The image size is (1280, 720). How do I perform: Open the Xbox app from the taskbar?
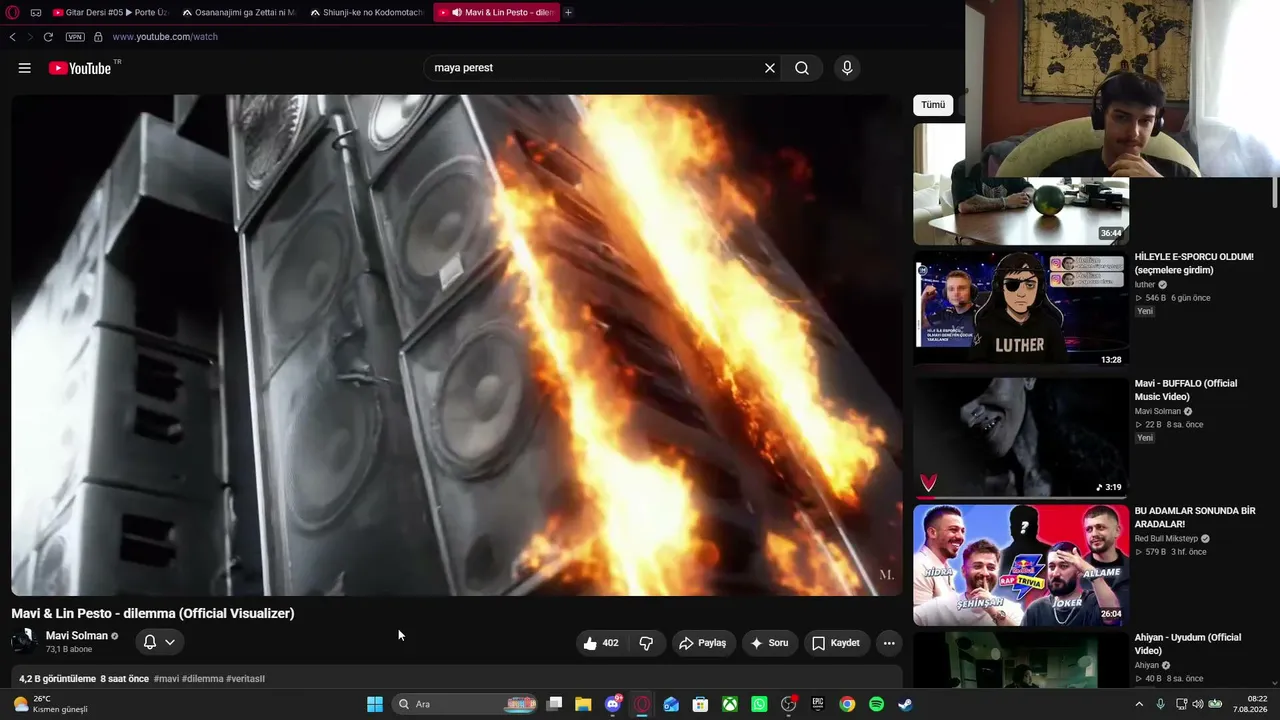730,704
